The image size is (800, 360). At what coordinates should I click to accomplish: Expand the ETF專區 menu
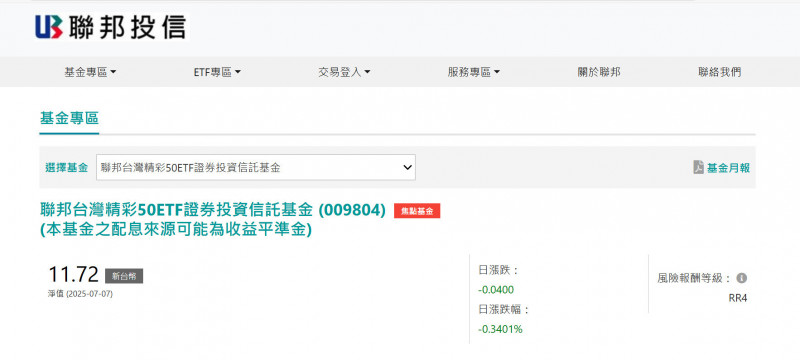217,72
